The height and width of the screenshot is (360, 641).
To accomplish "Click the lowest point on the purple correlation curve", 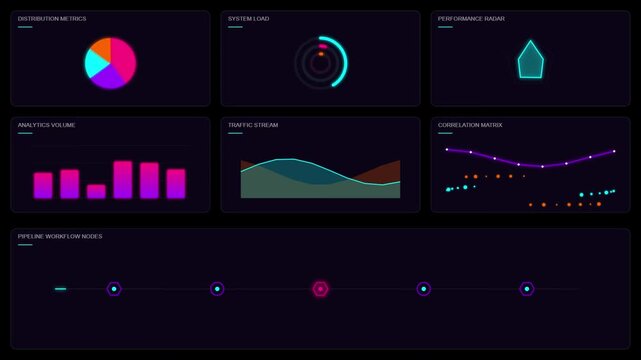I will 542,166.
